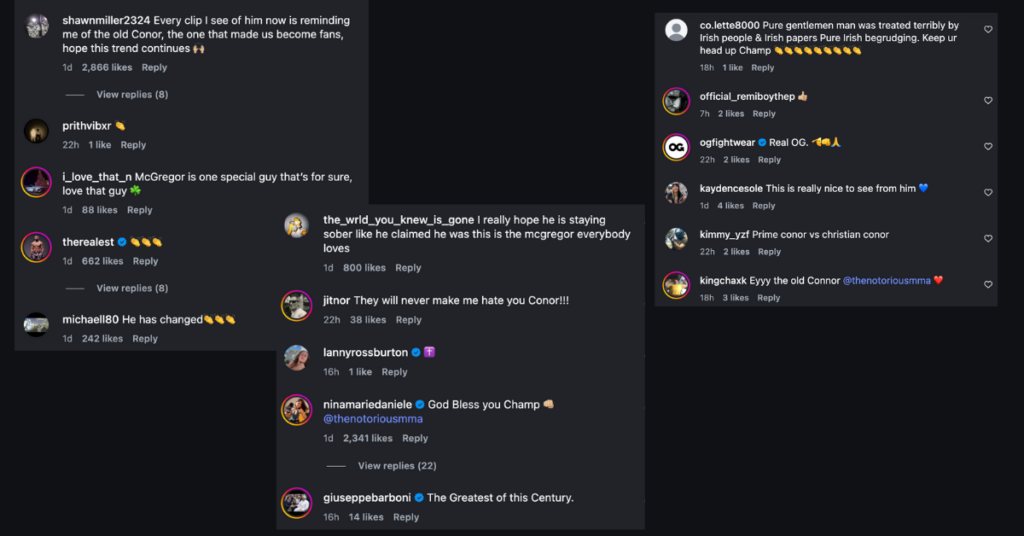Click the heart next to official_remiboythep's comment
This screenshot has width=1024, height=536.
click(x=988, y=101)
